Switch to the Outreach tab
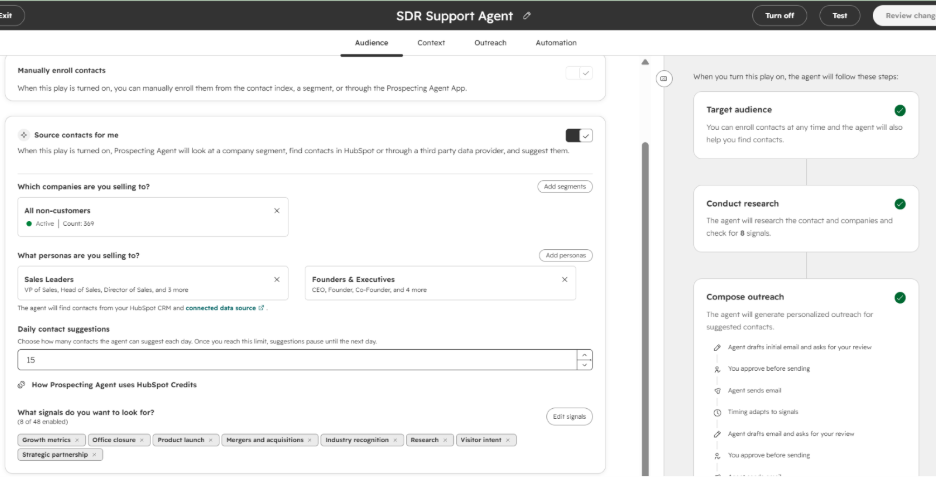 (490, 43)
